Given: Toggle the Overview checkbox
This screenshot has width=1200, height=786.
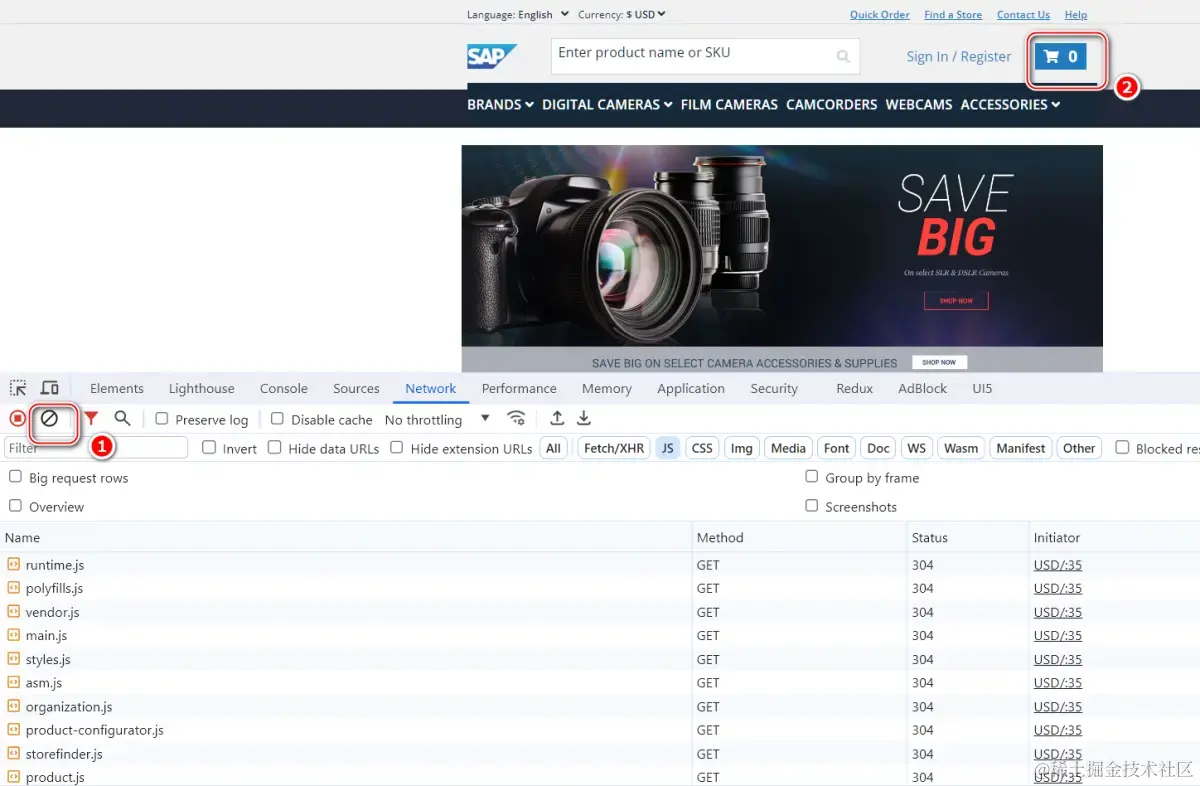Looking at the screenshot, I should (x=15, y=506).
